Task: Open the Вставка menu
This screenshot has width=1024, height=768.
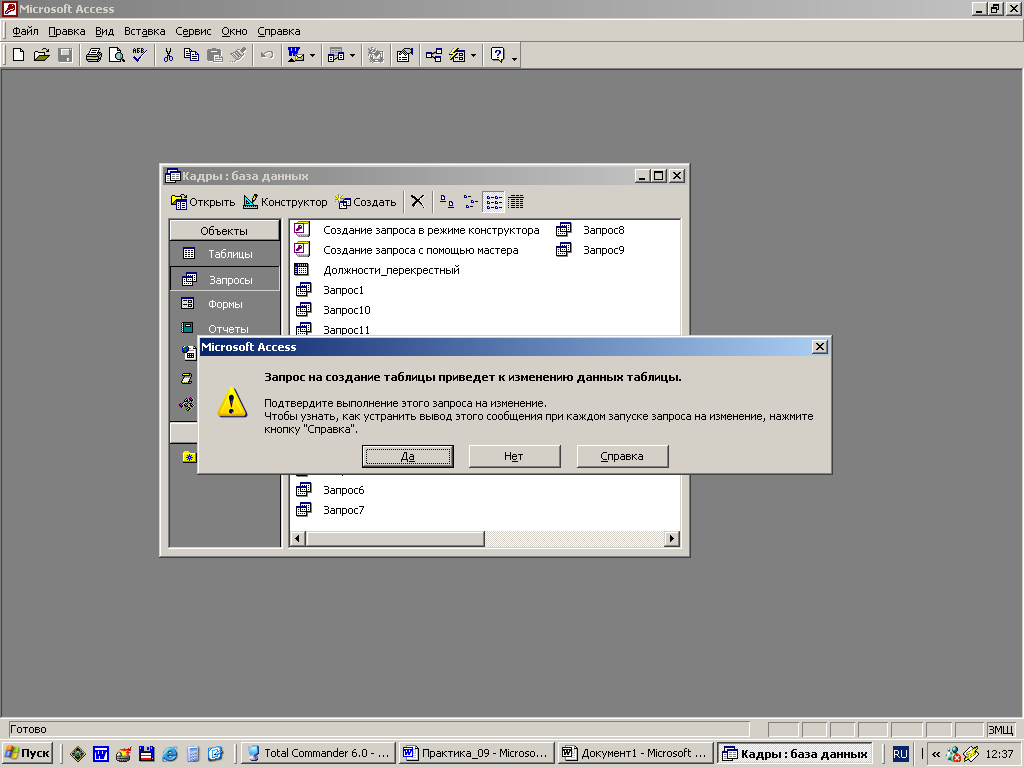Action: click(144, 31)
